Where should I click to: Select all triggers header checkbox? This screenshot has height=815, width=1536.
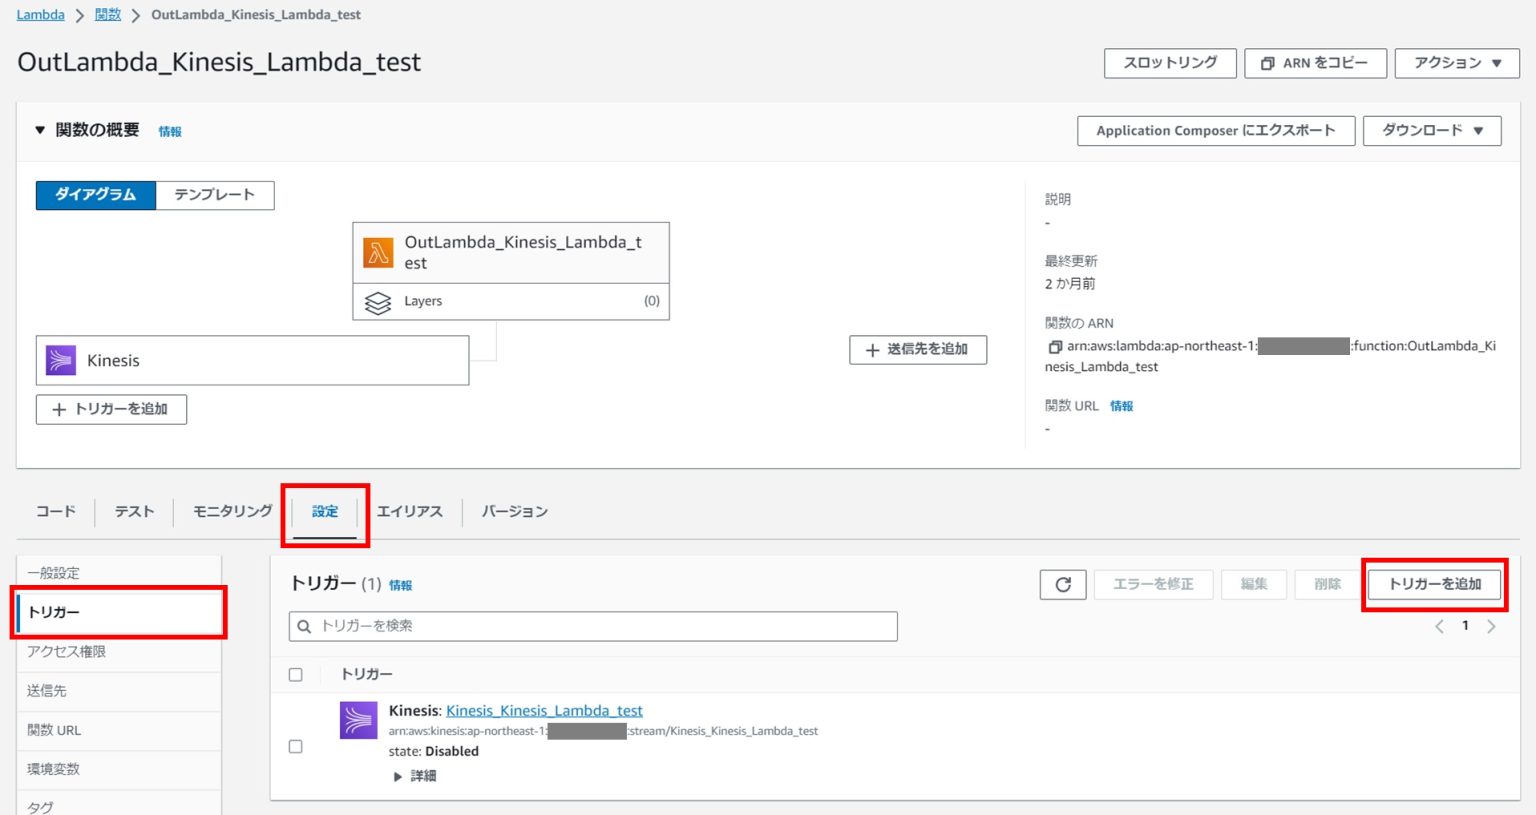(296, 675)
